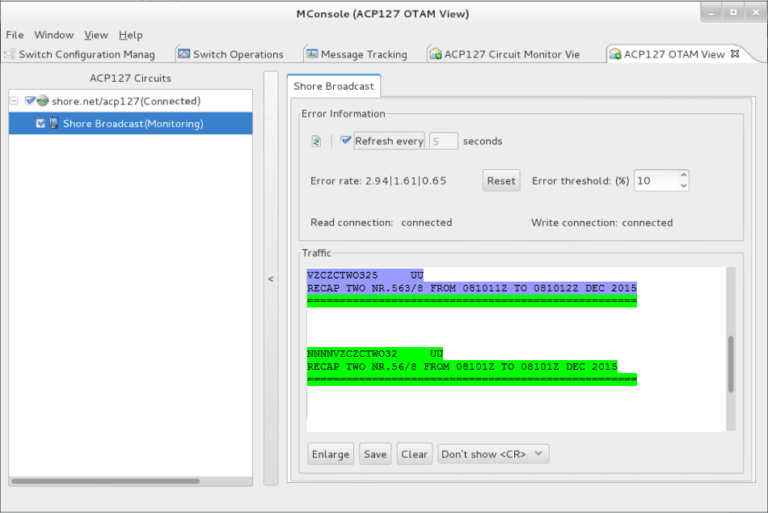Click the Traffic vertical scrollbar thumb
768x513 pixels.
(731, 364)
